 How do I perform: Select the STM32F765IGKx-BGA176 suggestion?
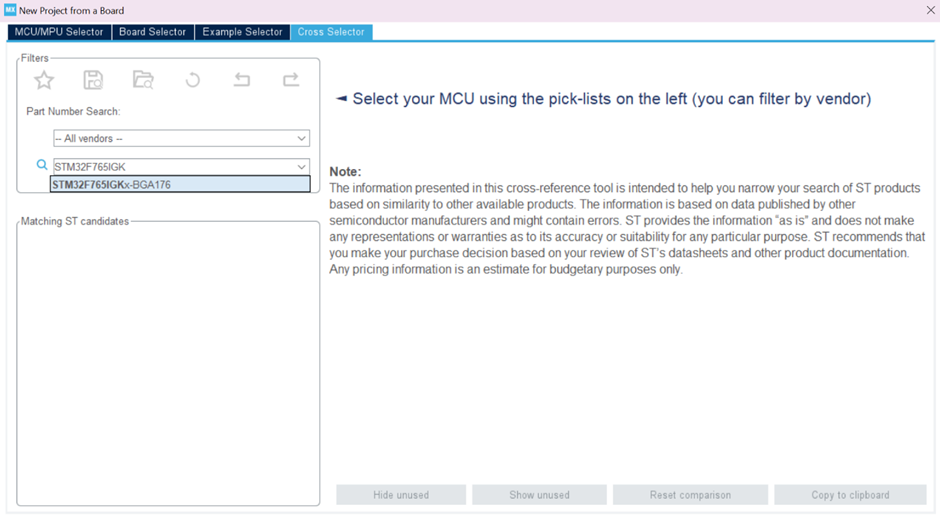(180, 185)
